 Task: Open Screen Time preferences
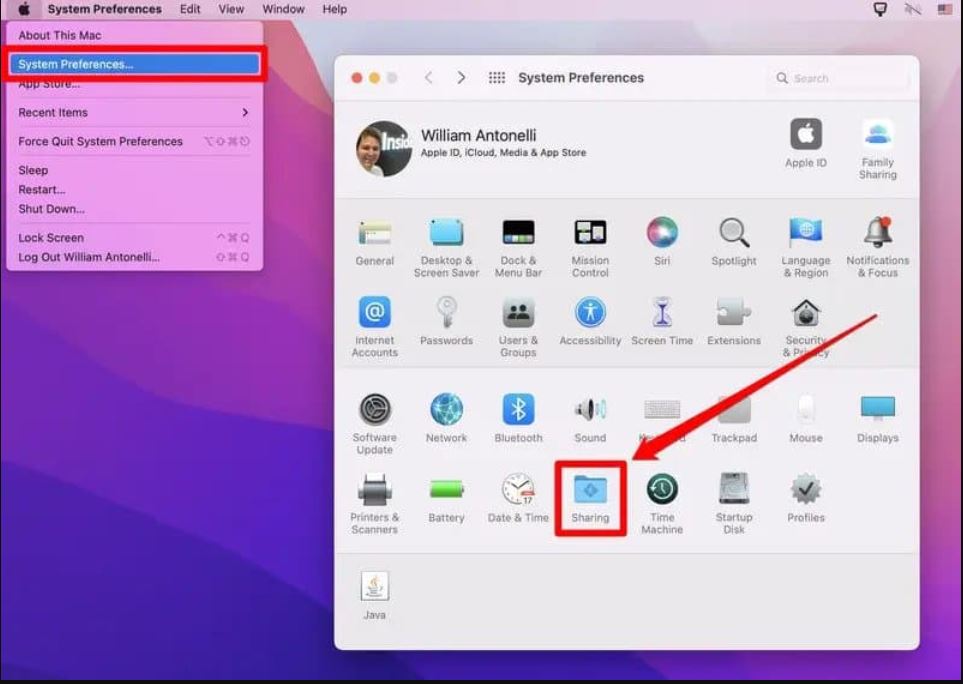point(662,322)
